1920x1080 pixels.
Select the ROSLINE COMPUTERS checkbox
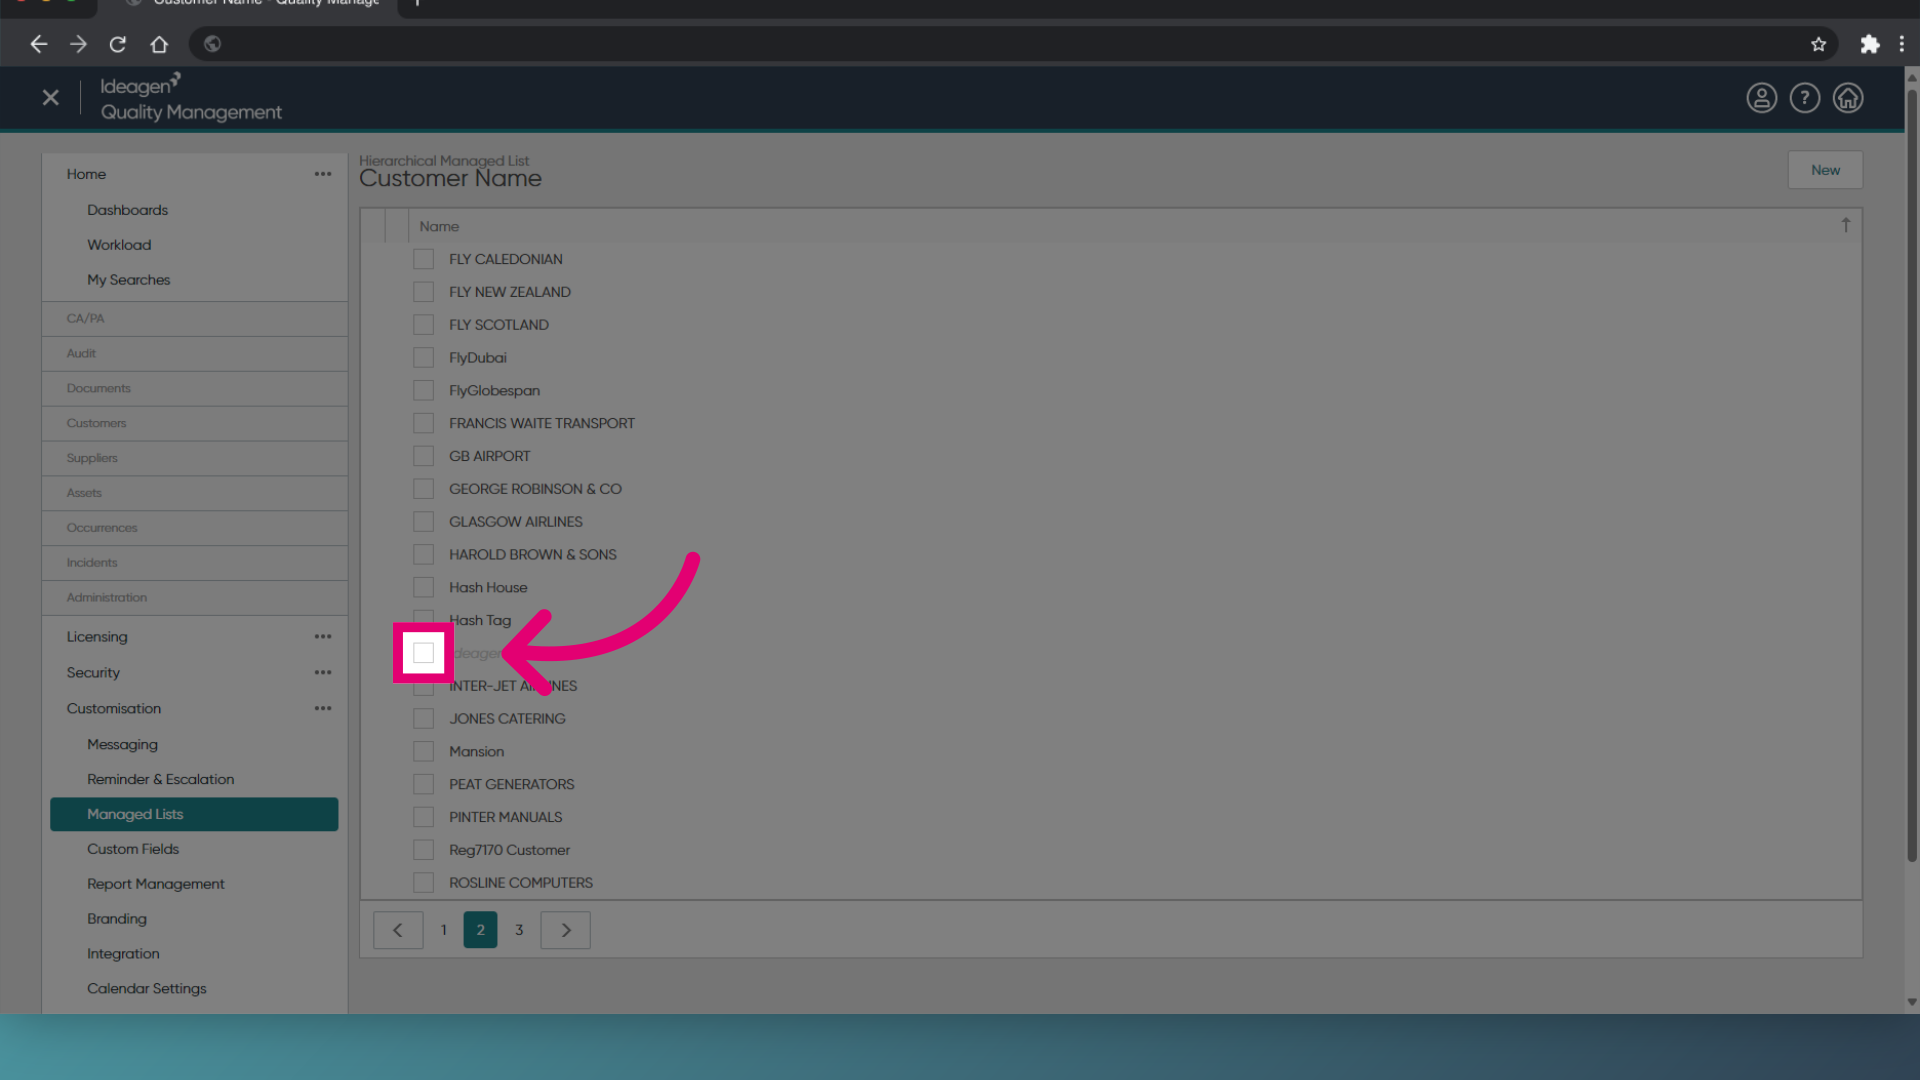tap(423, 883)
